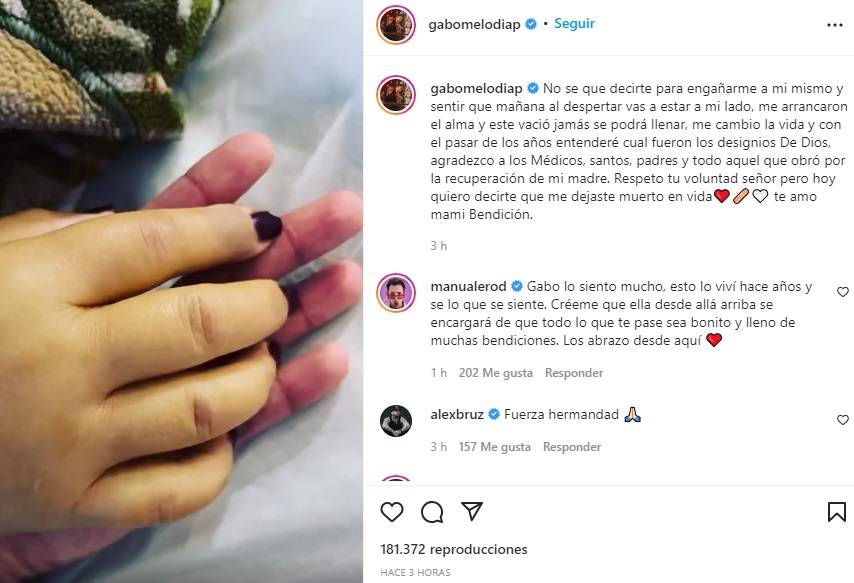Share post via paper plane icon

pos(472,512)
